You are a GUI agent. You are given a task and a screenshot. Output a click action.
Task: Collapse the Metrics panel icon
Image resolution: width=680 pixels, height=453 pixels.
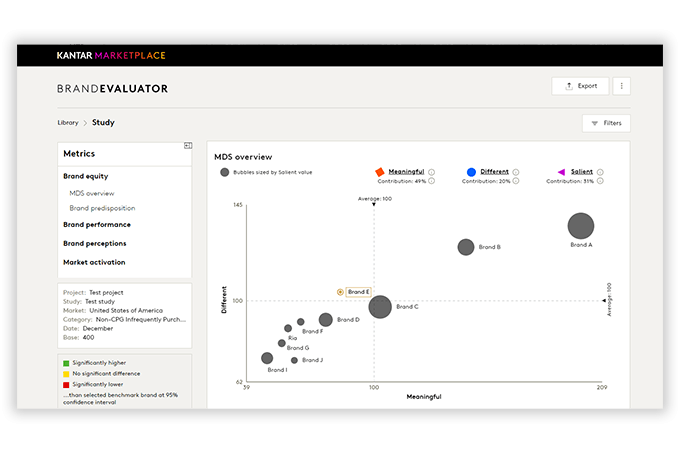pyautogui.click(x=188, y=146)
